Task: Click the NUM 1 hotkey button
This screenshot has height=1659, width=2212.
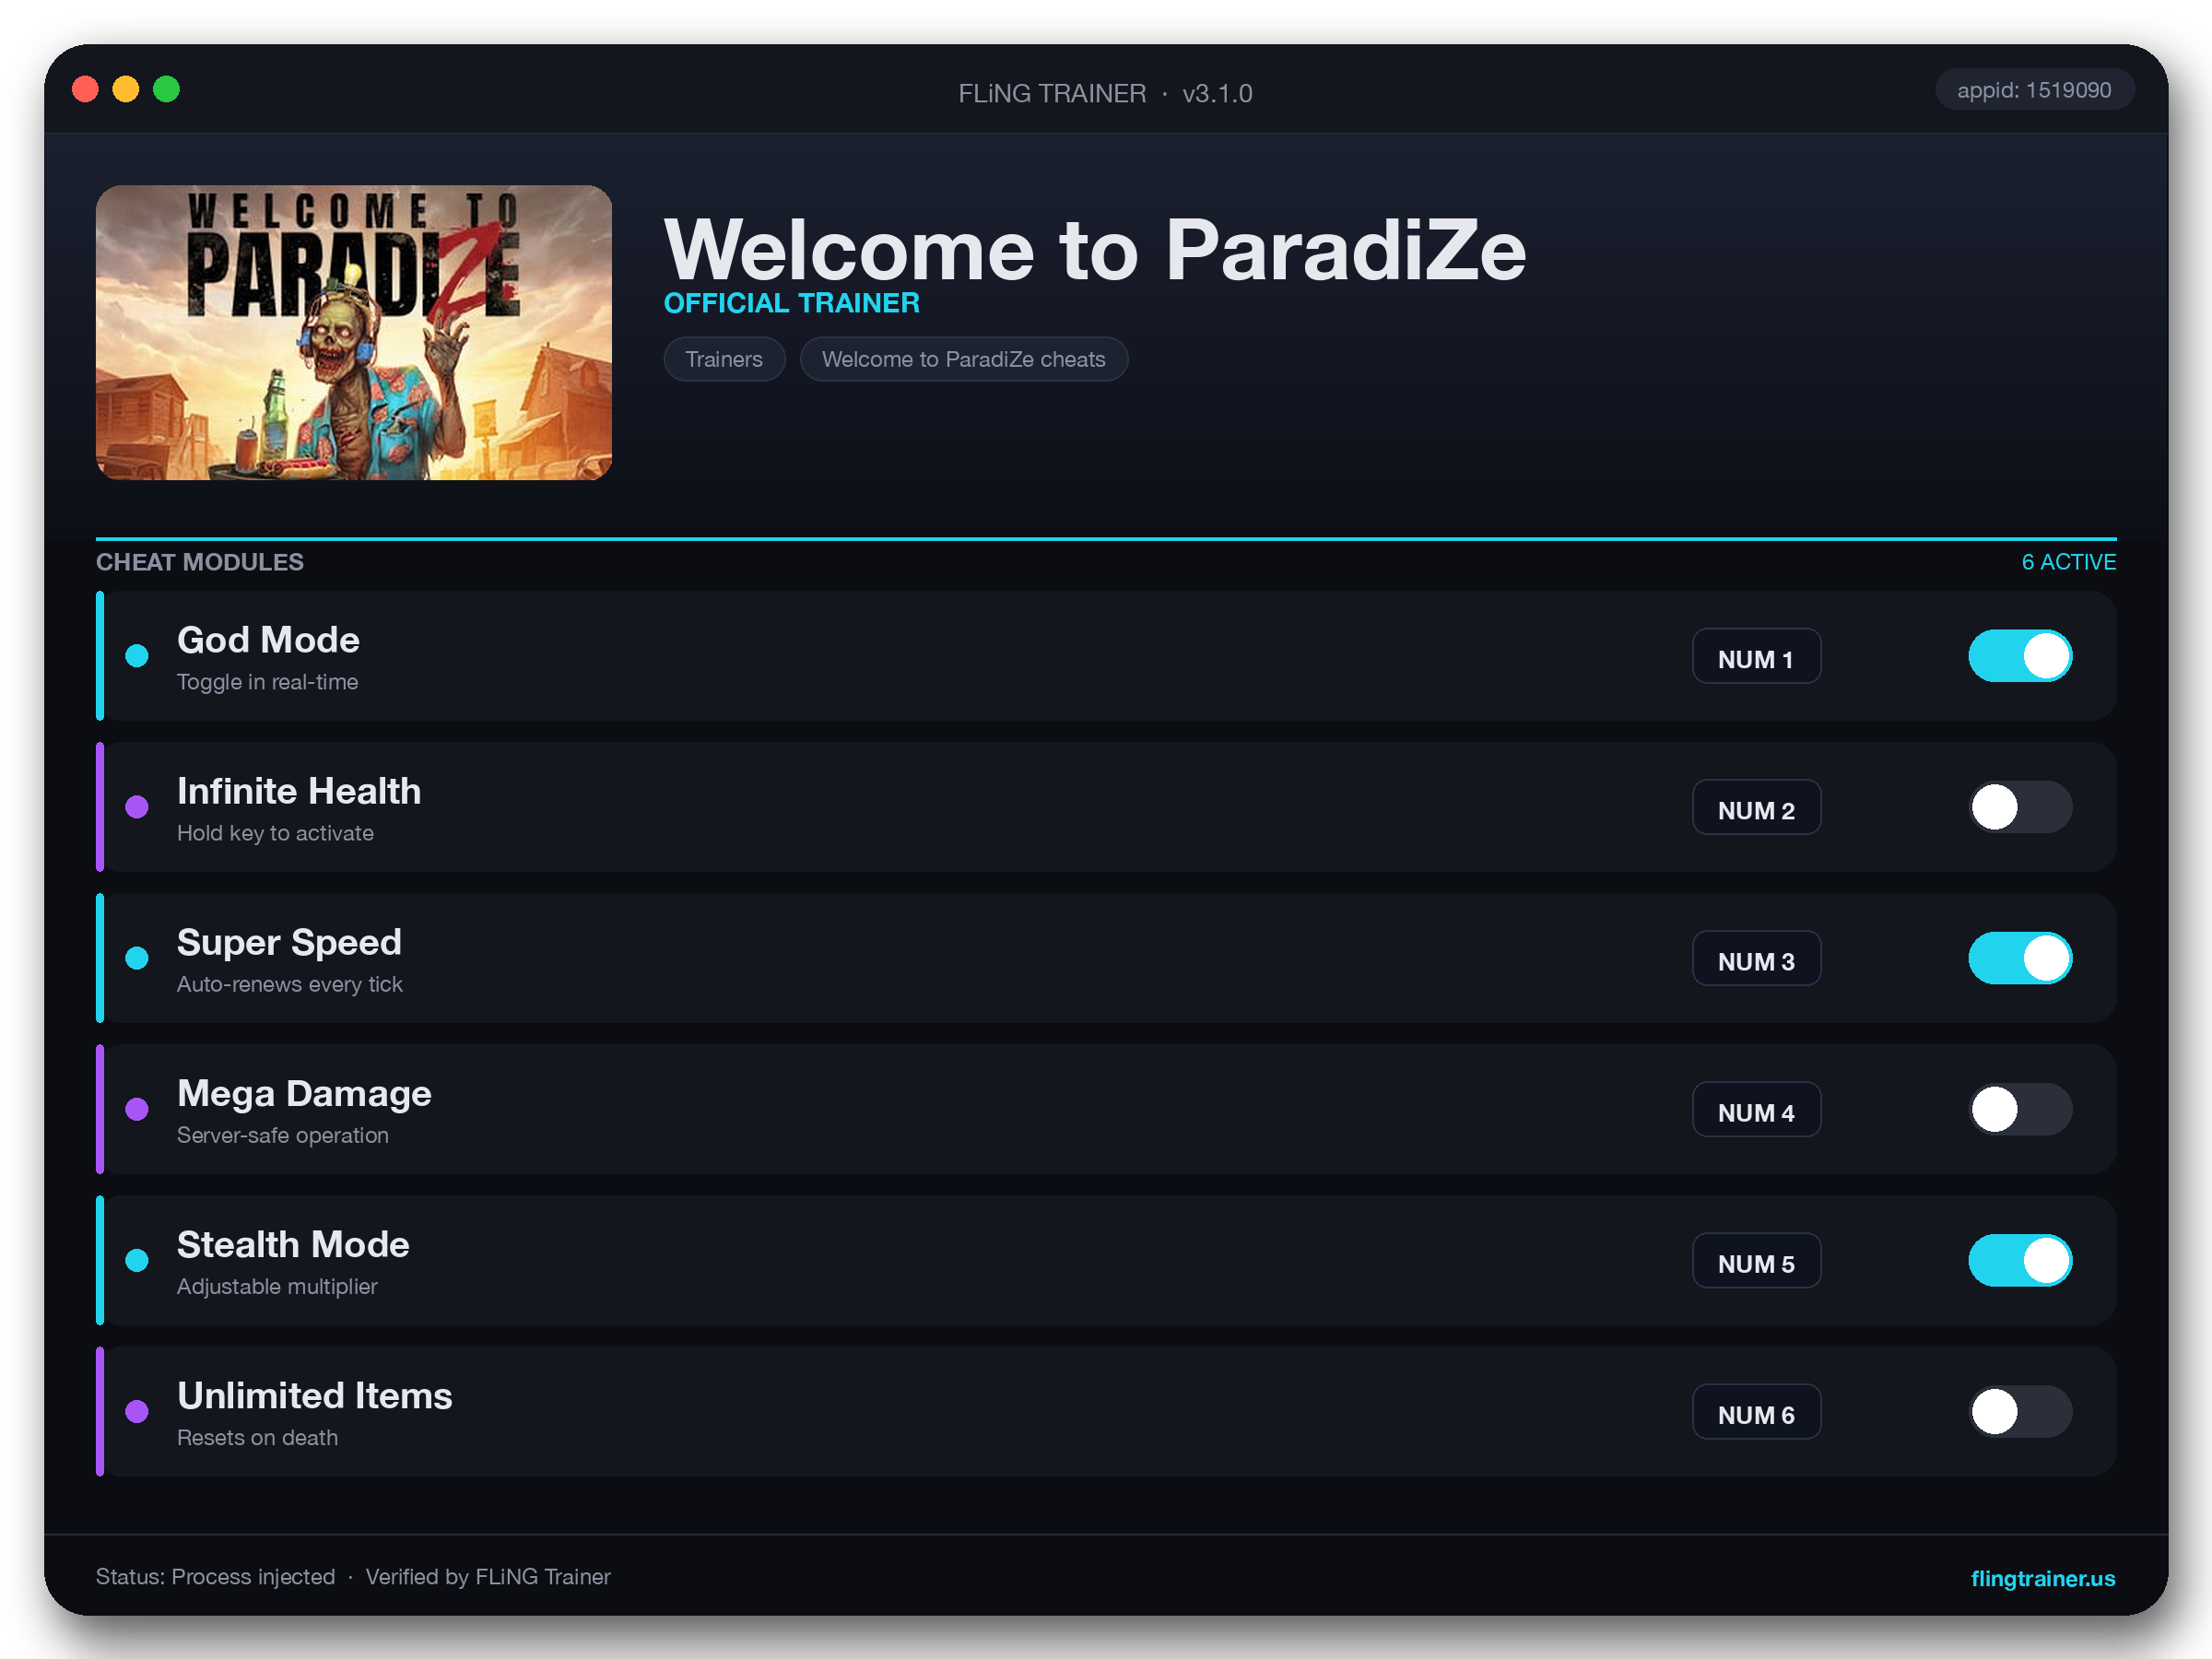Action: (1756, 656)
